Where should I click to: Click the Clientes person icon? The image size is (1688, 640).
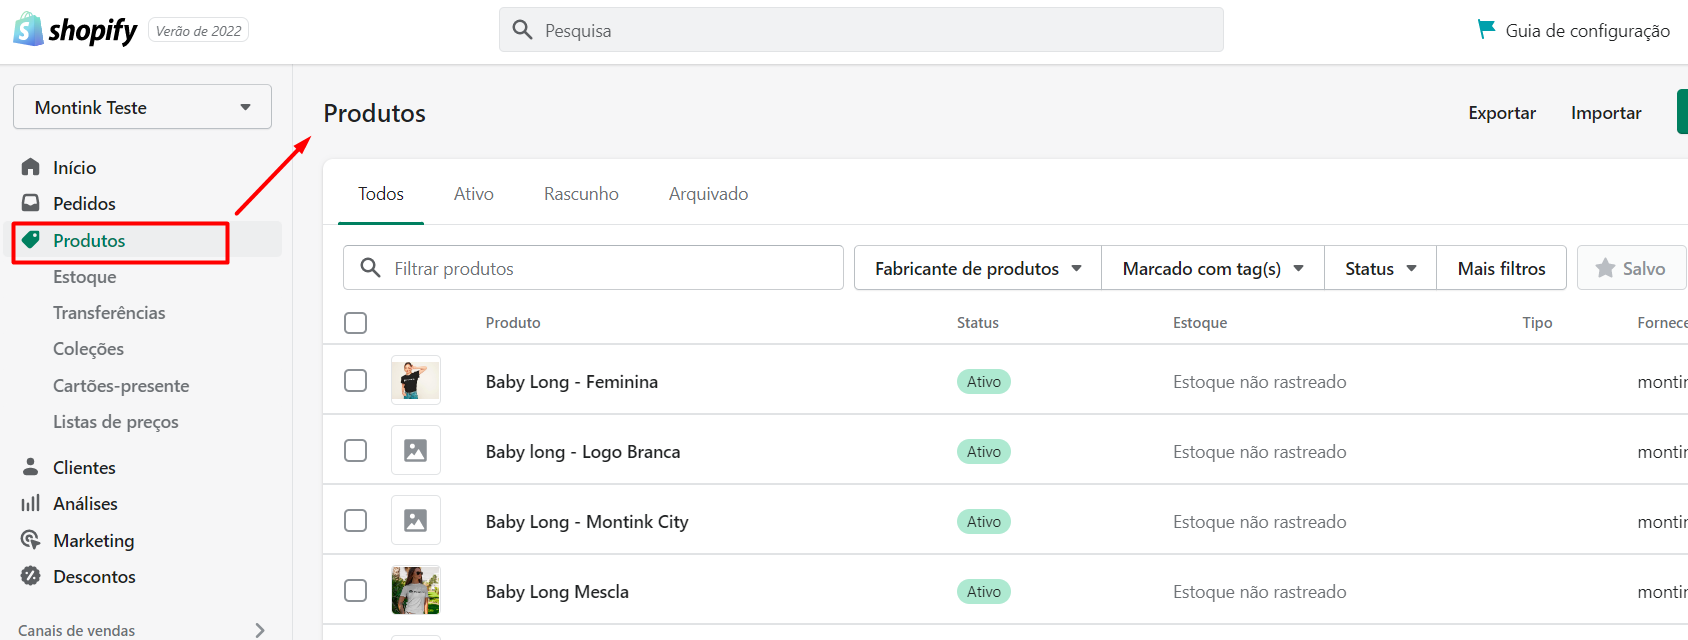point(31,467)
